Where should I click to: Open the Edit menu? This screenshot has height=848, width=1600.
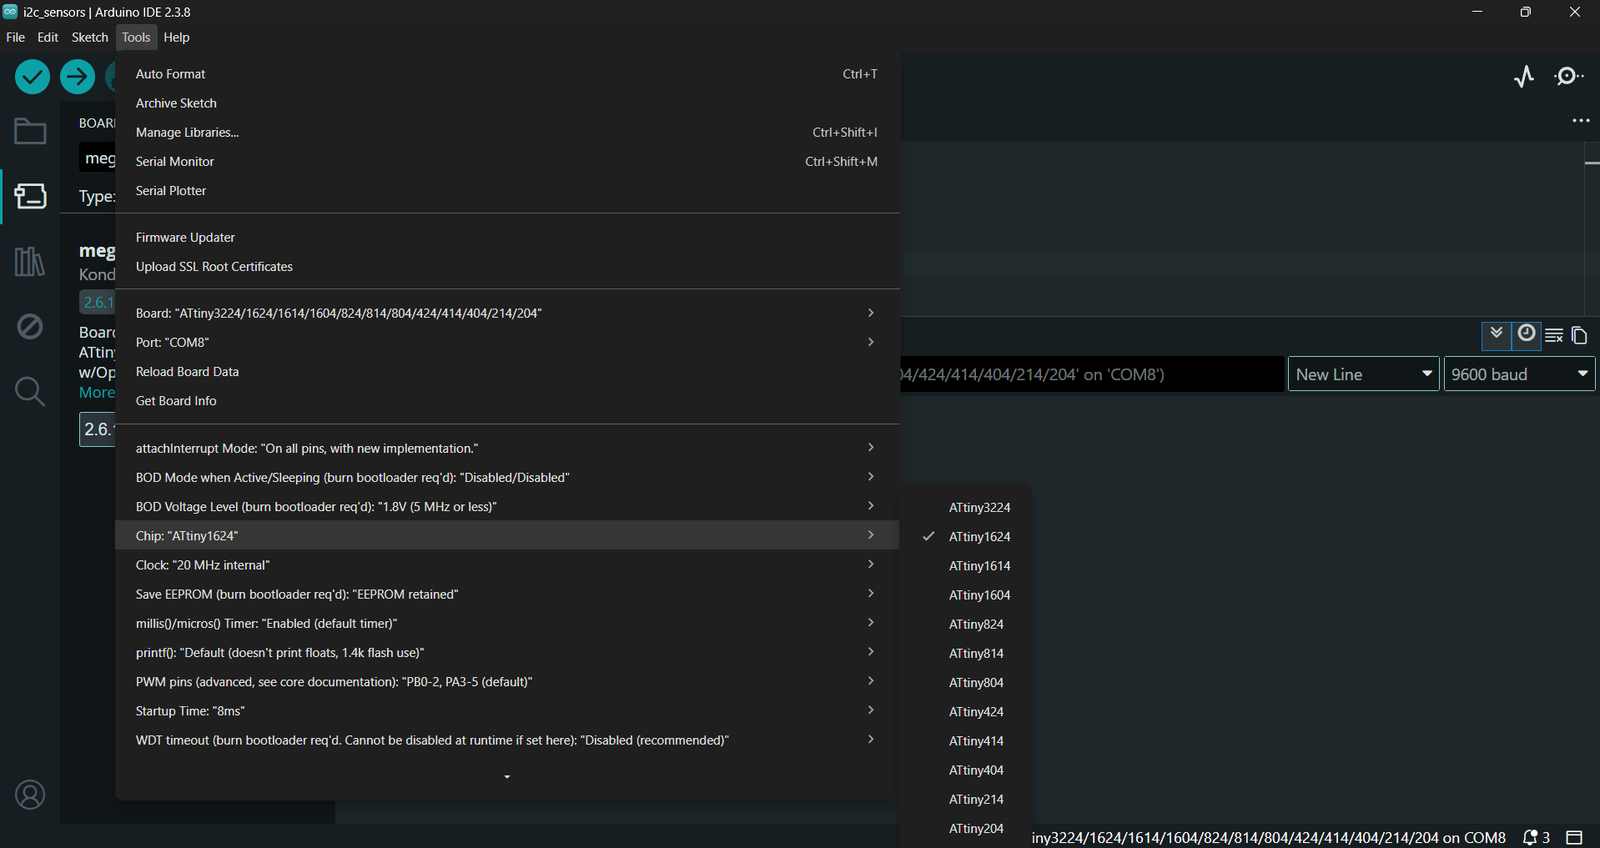(x=48, y=37)
